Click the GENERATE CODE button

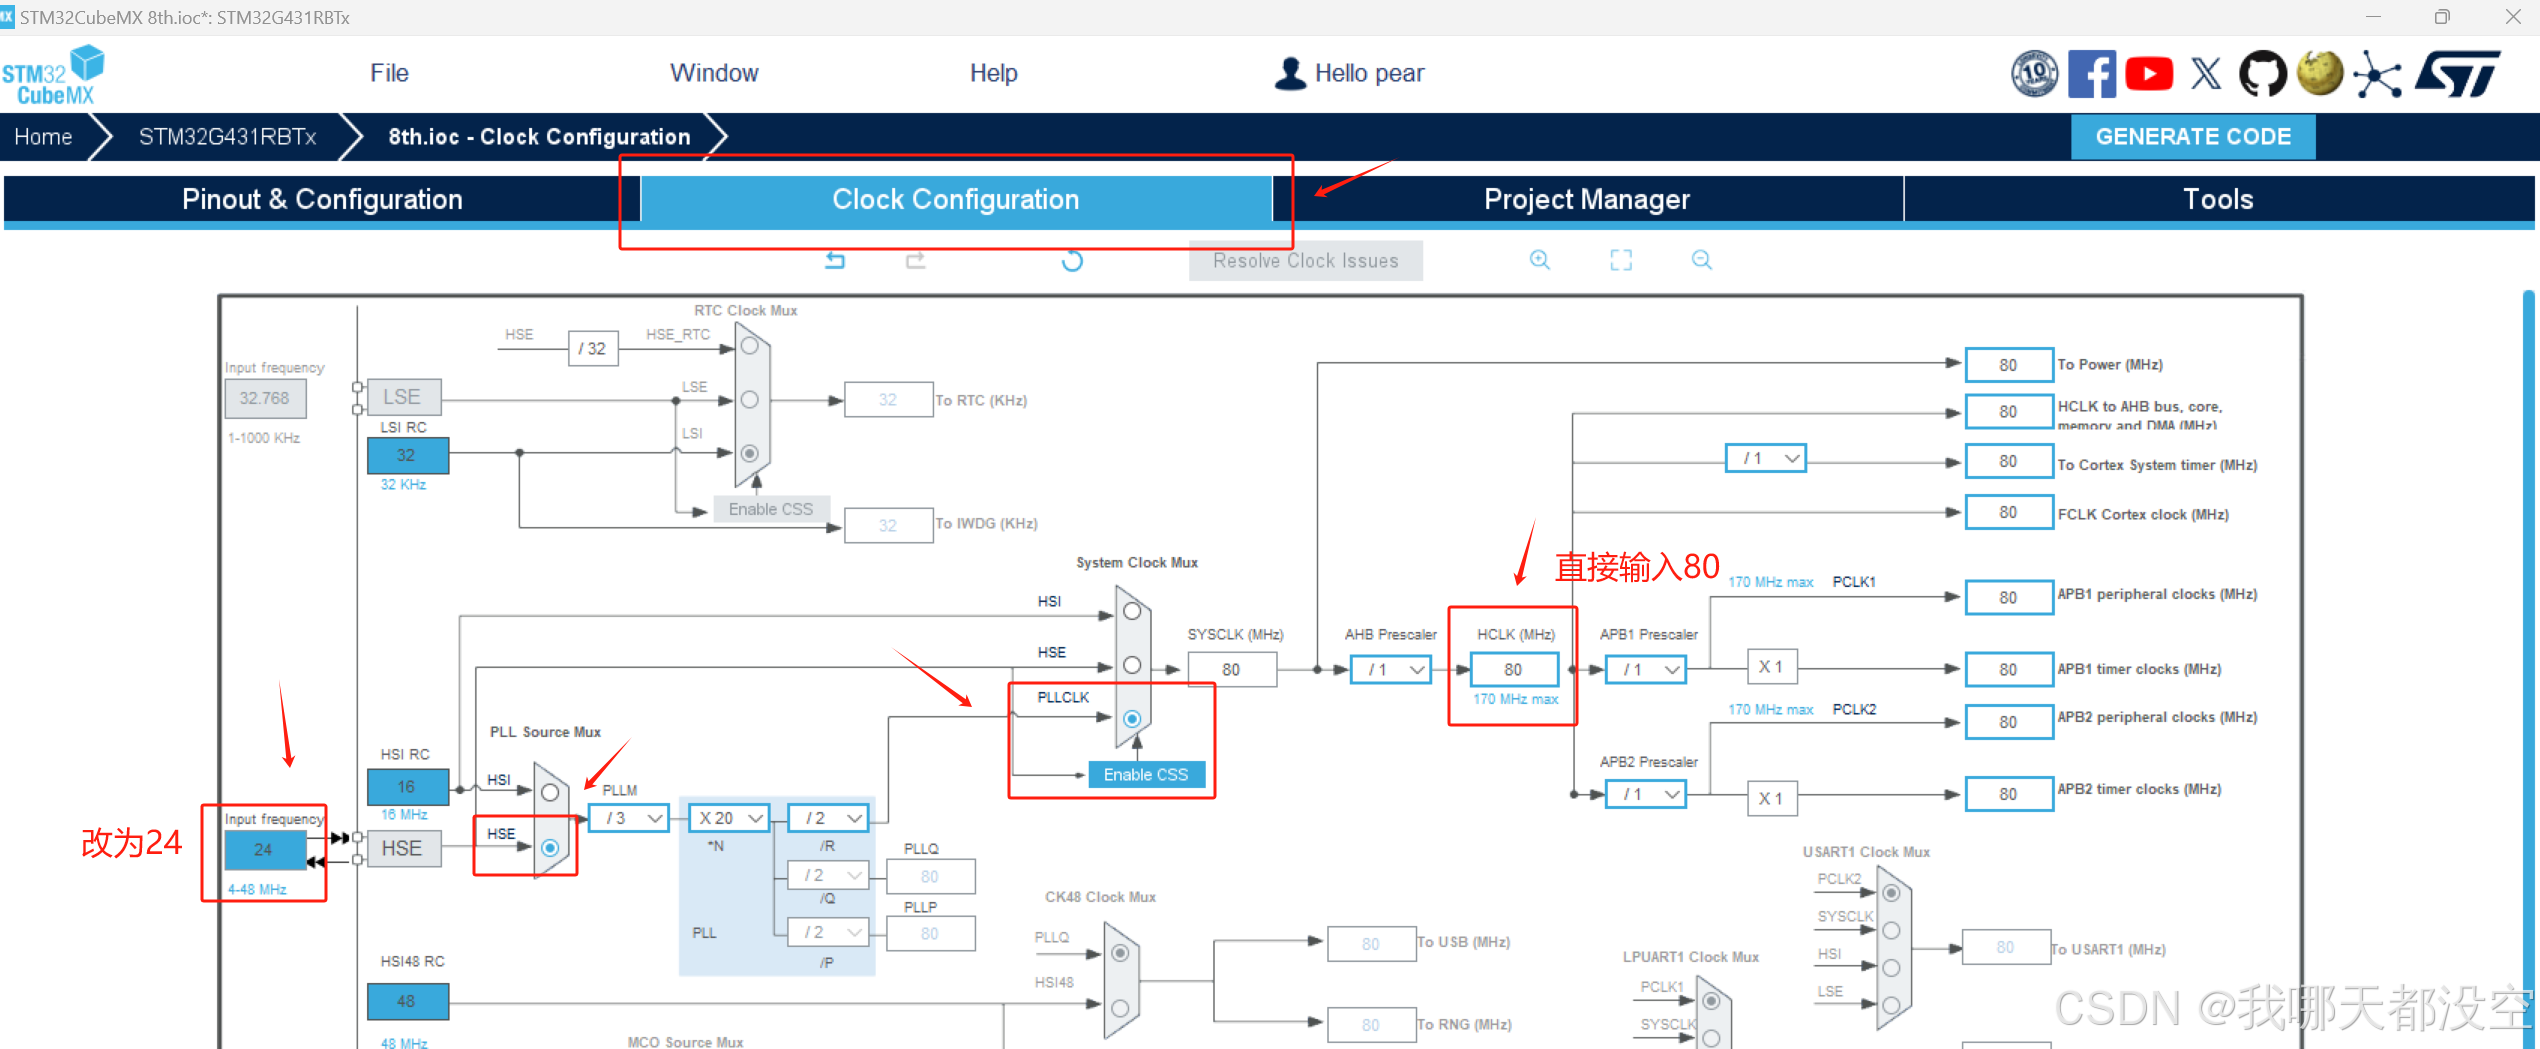tap(2193, 137)
